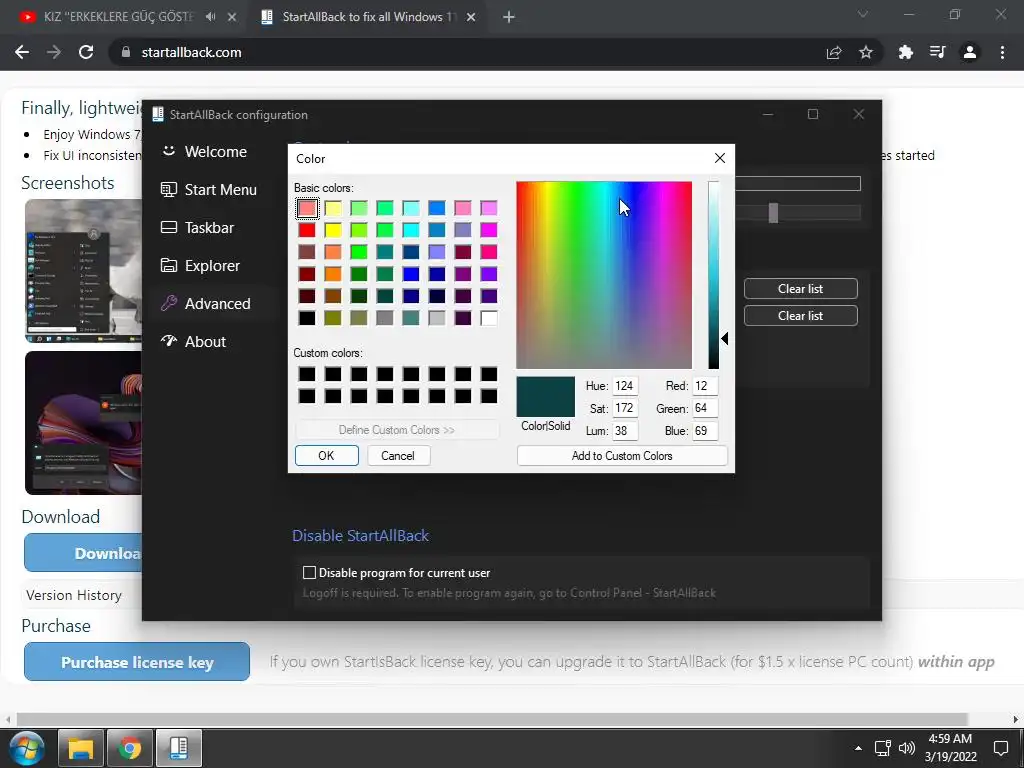This screenshot has height=768, width=1024.
Task: Confirm color with OK button
Action: tap(327, 455)
